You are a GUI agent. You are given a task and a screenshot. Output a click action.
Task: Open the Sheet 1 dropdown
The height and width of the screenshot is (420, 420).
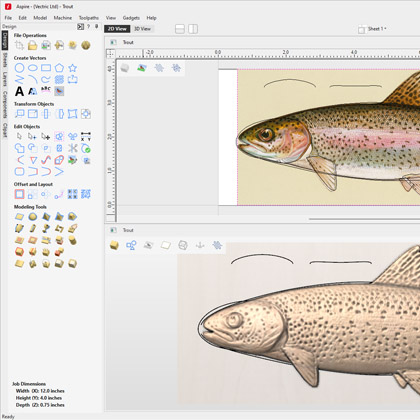pyautogui.click(x=372, y=29)
